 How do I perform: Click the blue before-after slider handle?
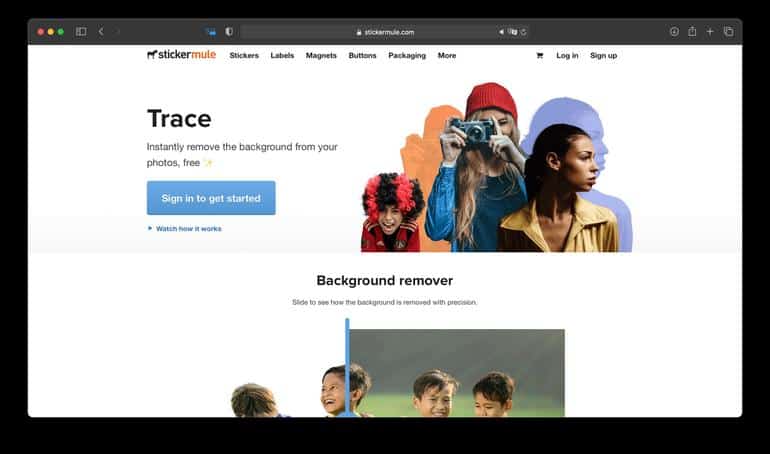[347, 366]
